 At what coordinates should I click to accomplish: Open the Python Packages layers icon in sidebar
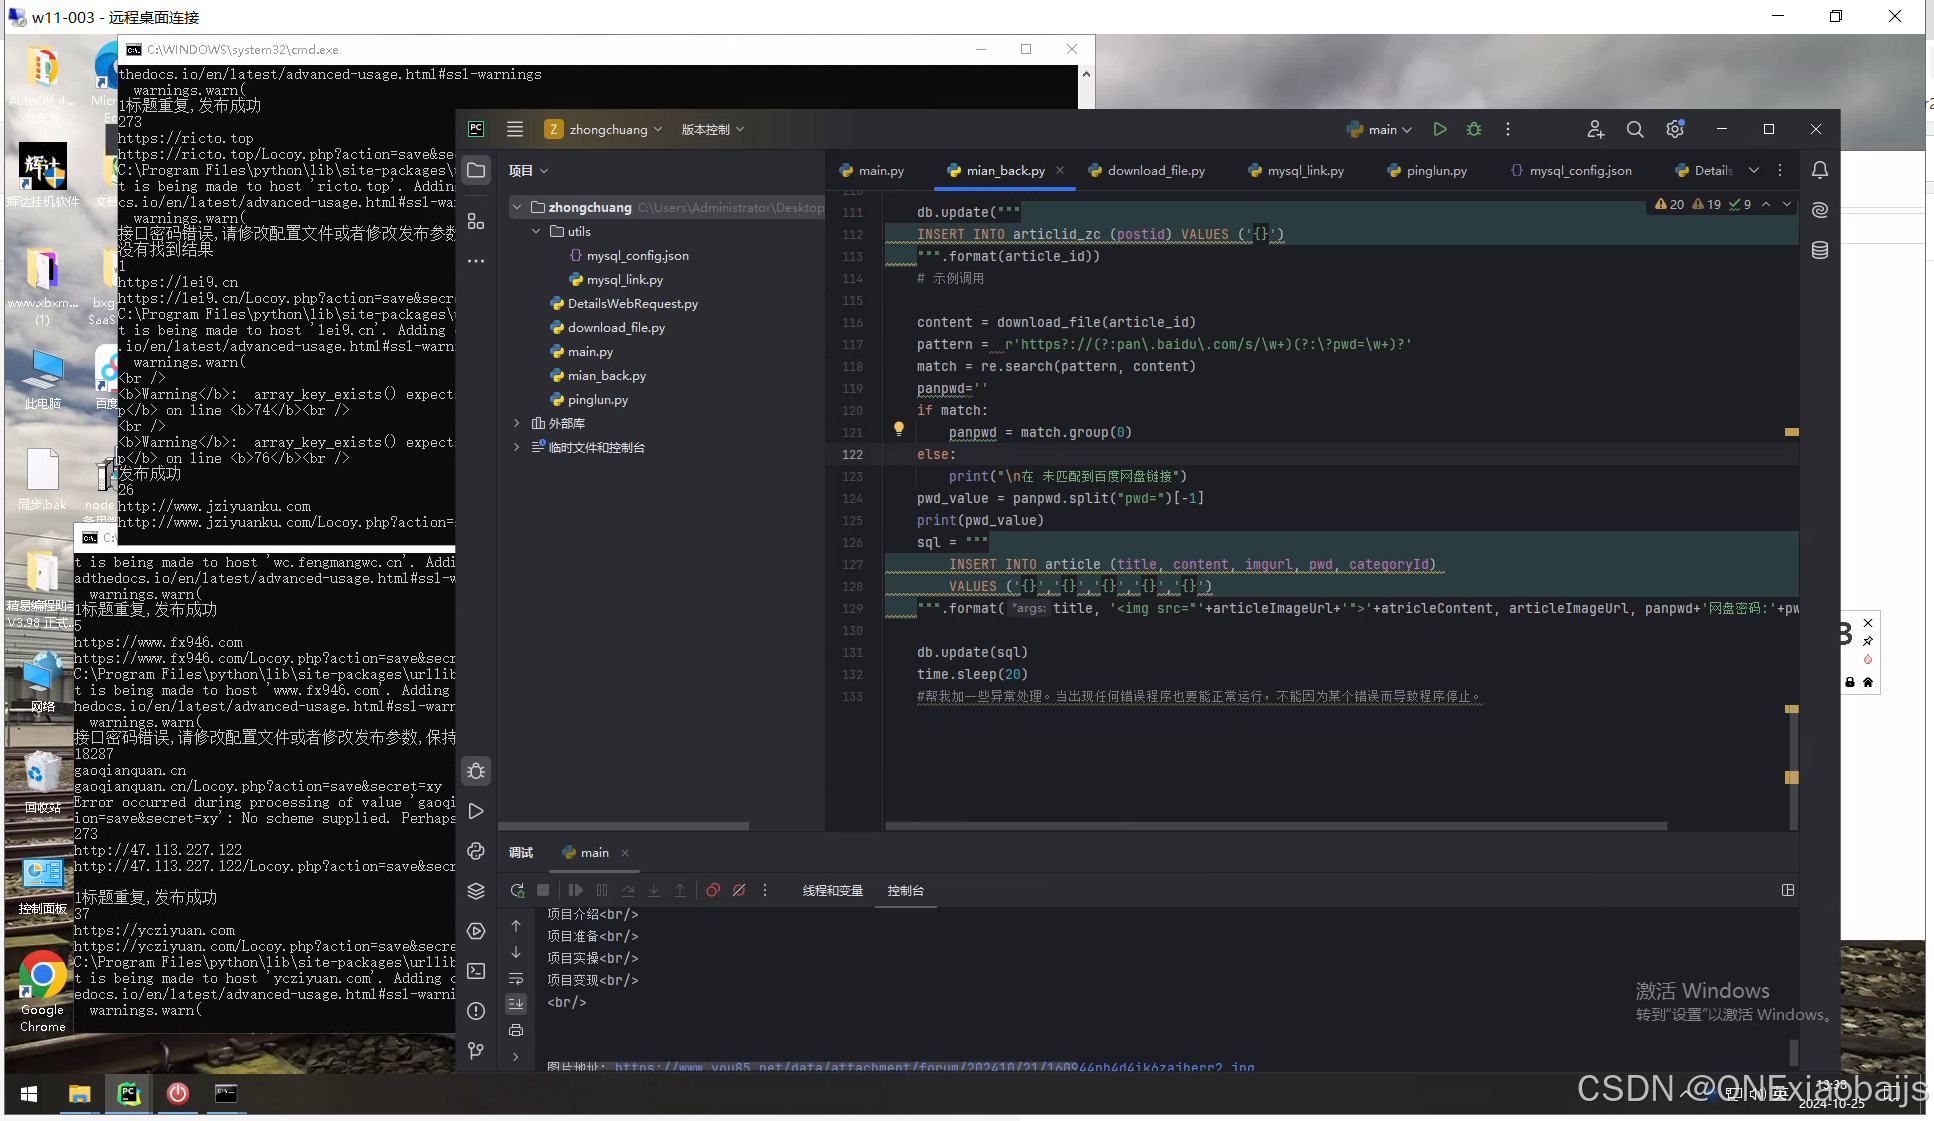point(476,890)
